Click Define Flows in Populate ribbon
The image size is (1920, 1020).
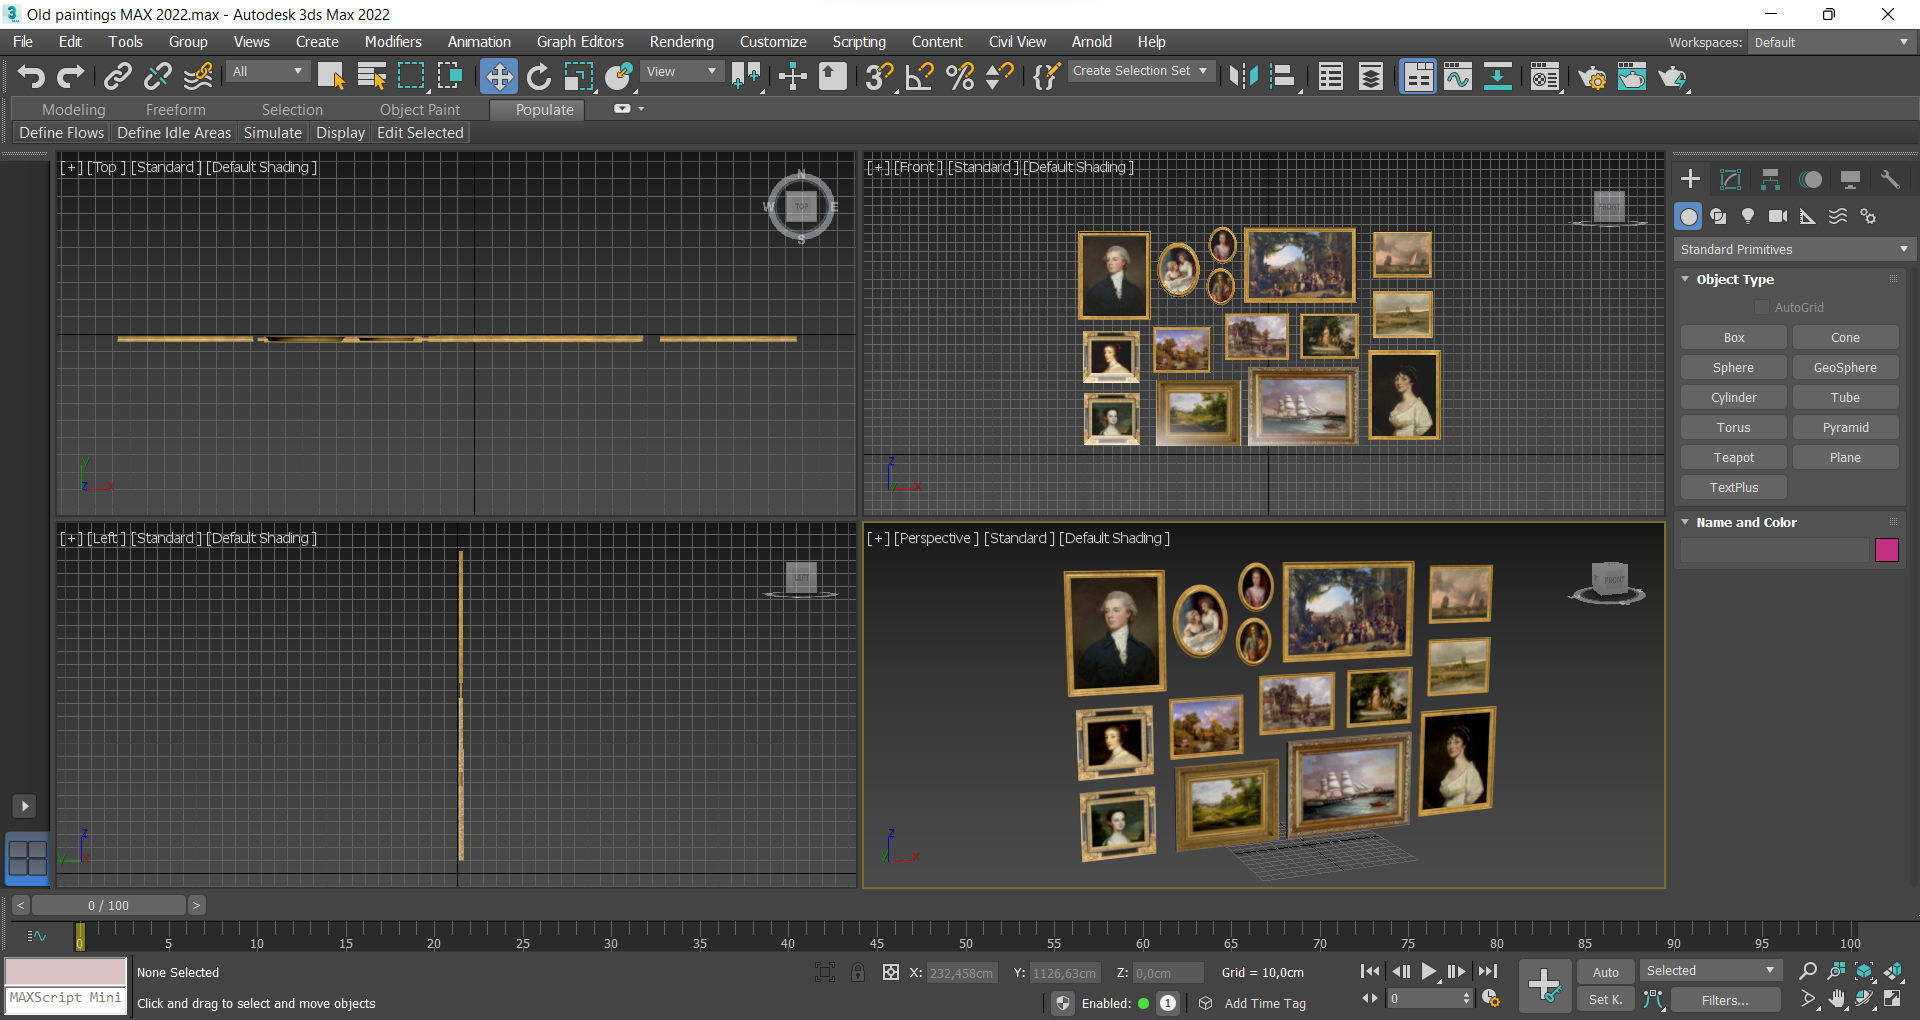pyautogui.click(x=62, y=133)
